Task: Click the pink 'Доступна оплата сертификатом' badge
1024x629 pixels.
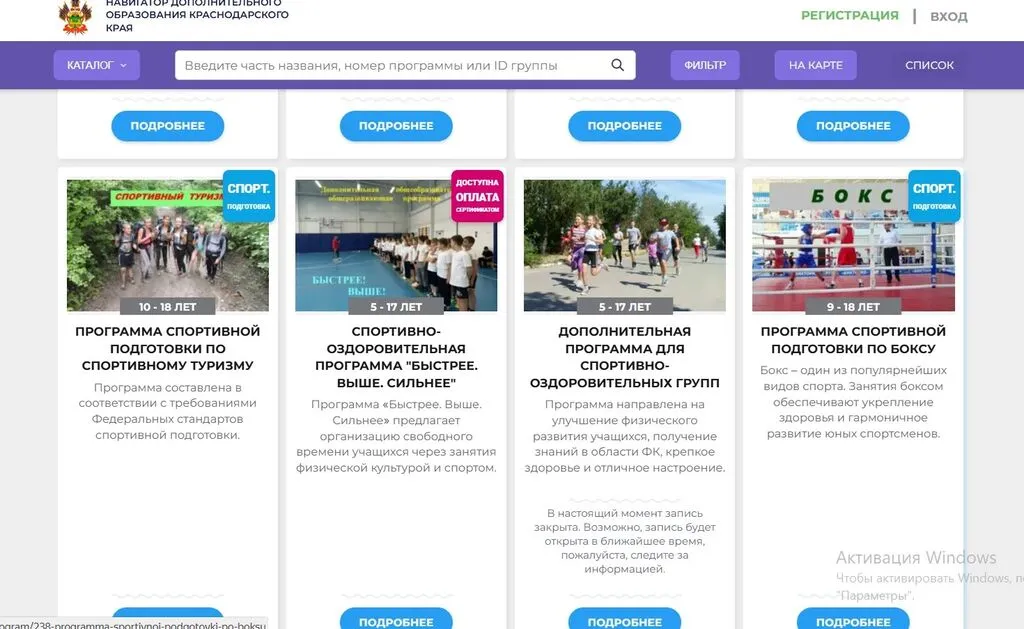Action: pyautogui.click(x=477, y=196)
